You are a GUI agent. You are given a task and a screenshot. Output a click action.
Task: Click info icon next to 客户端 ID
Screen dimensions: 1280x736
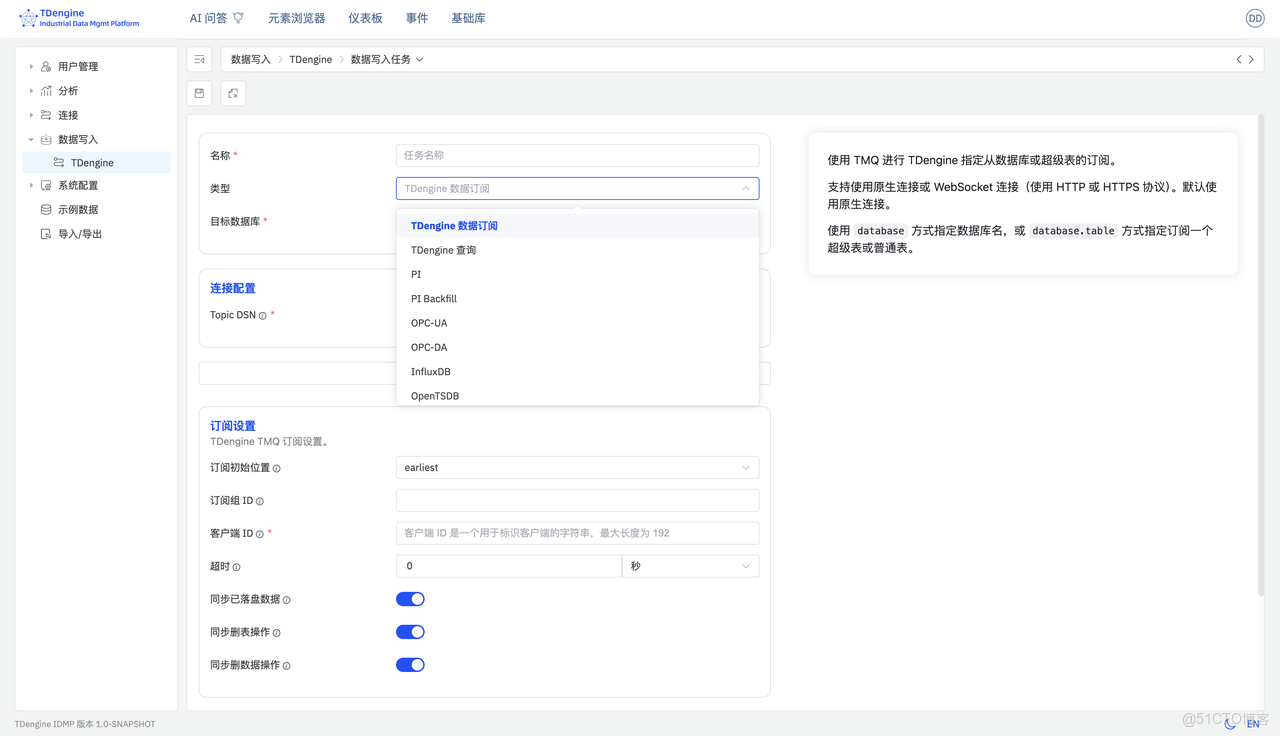click(x=260, y=534)
